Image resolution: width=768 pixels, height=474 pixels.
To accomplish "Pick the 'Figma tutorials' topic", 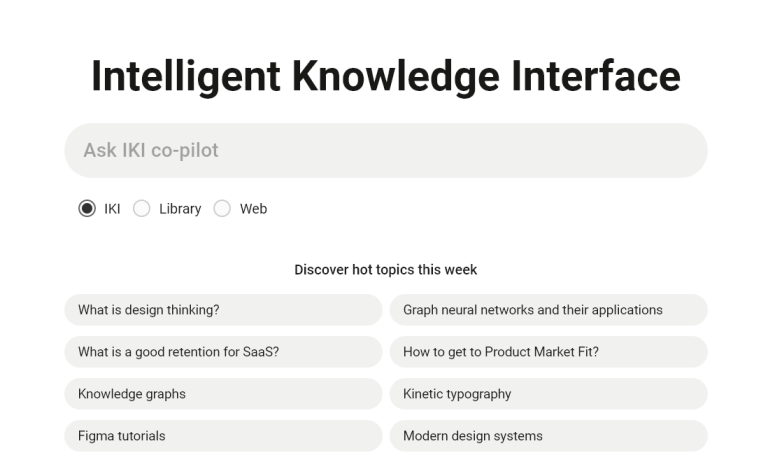I will (x=223, y=436).
